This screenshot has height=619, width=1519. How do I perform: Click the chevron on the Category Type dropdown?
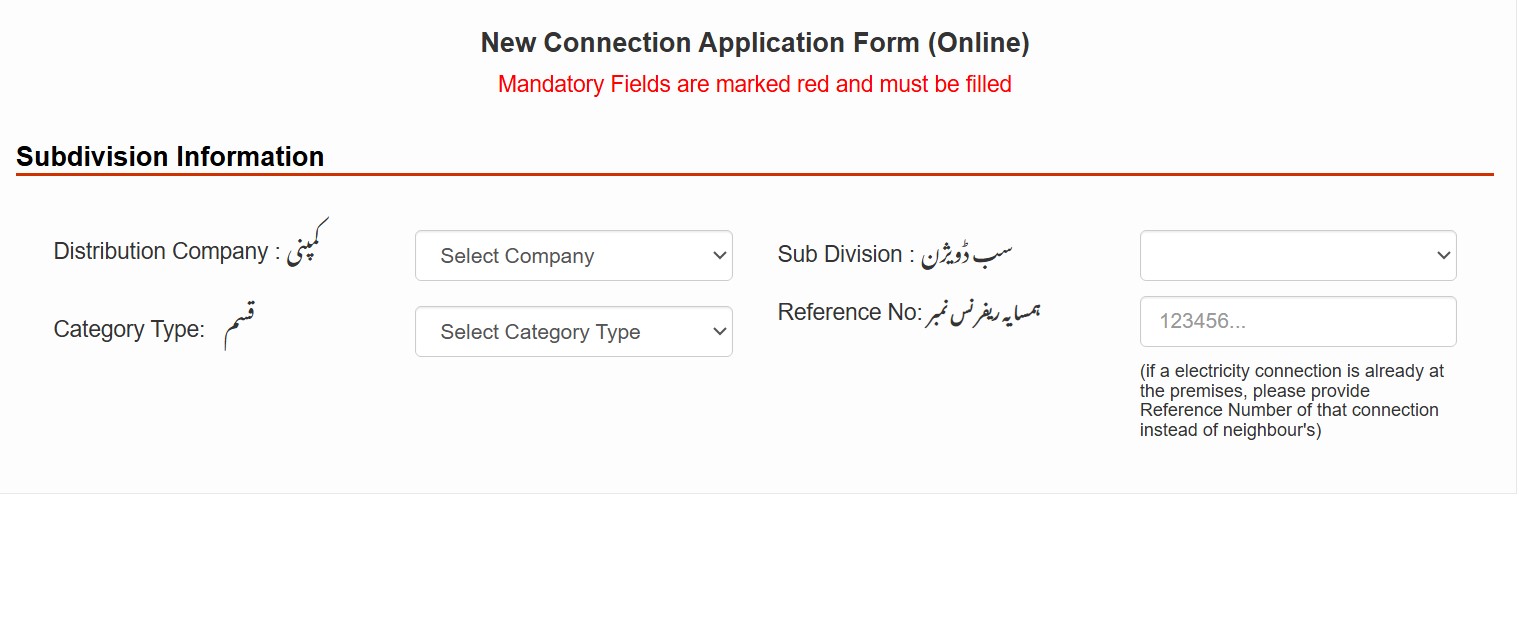[718, 331]
